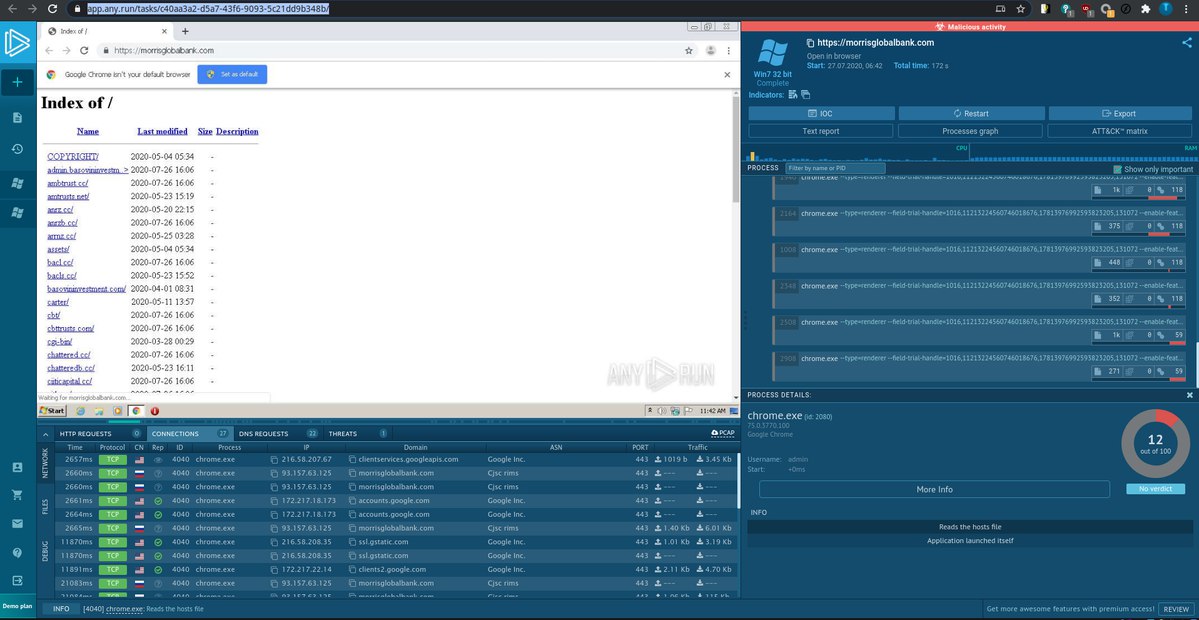Click the RAM usage timeline graph
The height and width of the screenshot is (620, 1199).
point(1084,152)
